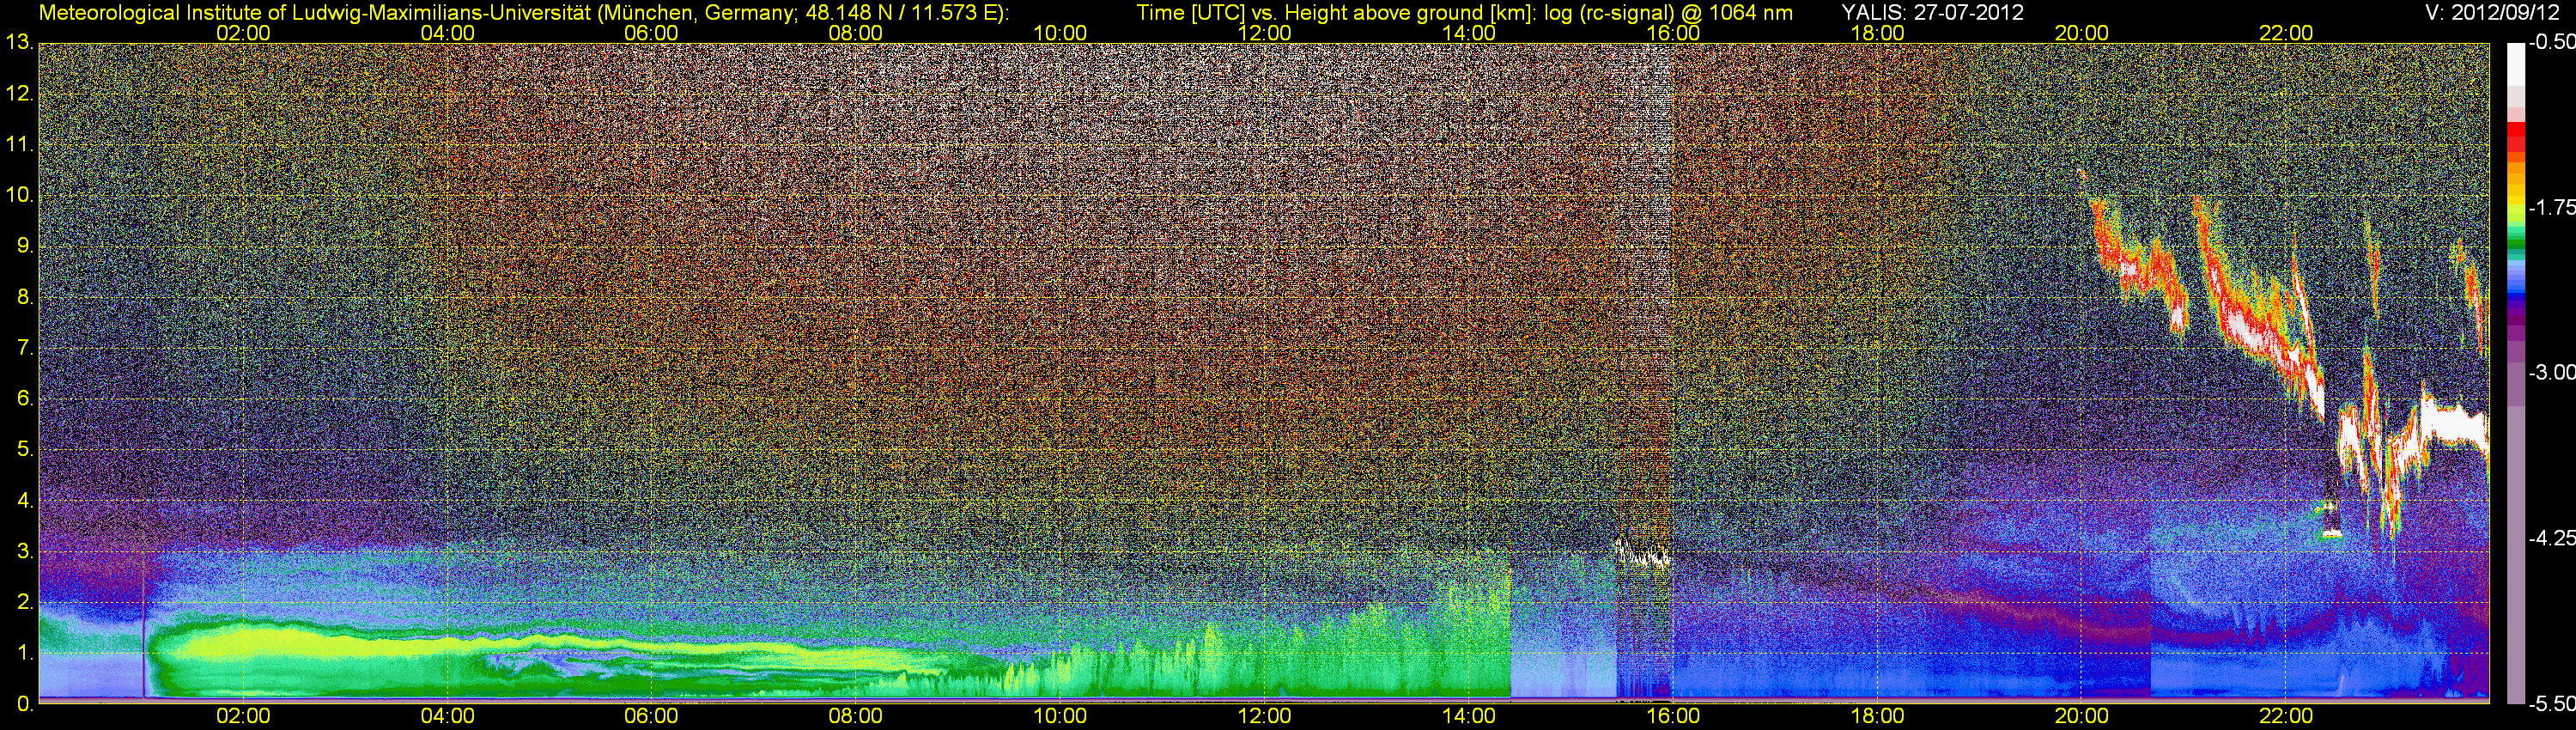Click the 12. height axis label
The height and width of the screenshot is (730, 2576).
[x=20, y=94]
